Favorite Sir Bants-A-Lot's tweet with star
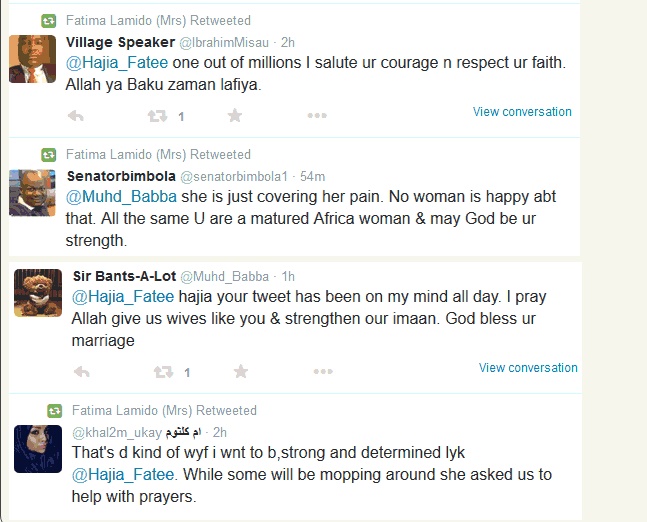Viewport: 647px width, 522px height. (x=241, y=372)
